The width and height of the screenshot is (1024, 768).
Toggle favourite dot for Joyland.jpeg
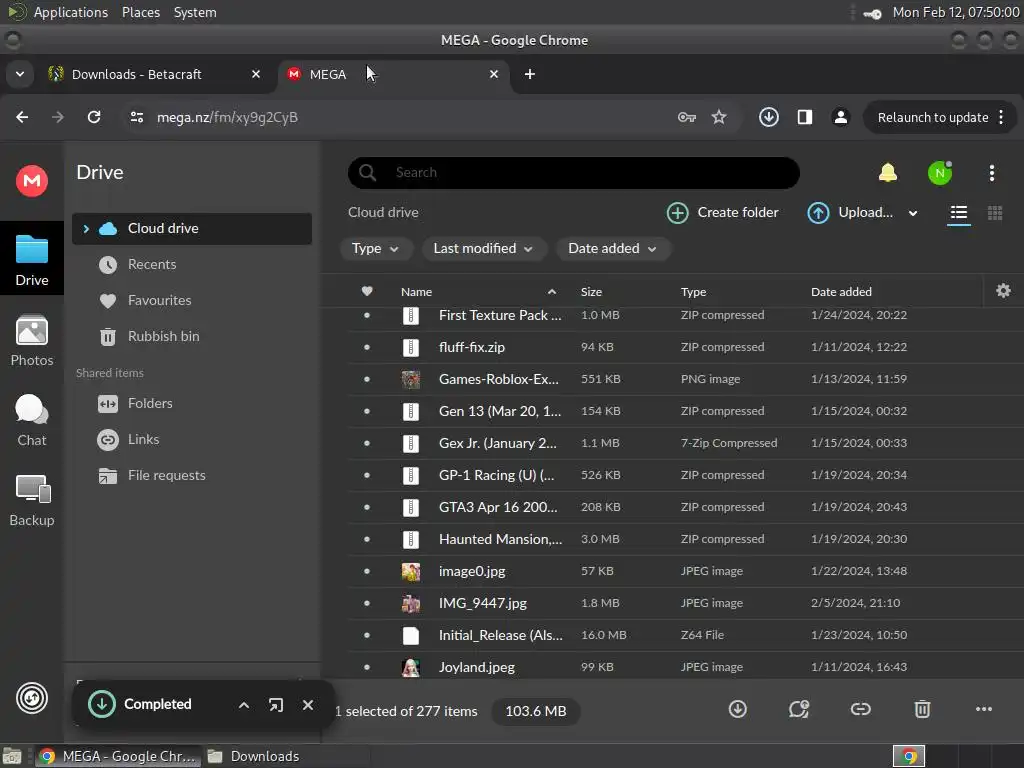click(x=366, y=667)
